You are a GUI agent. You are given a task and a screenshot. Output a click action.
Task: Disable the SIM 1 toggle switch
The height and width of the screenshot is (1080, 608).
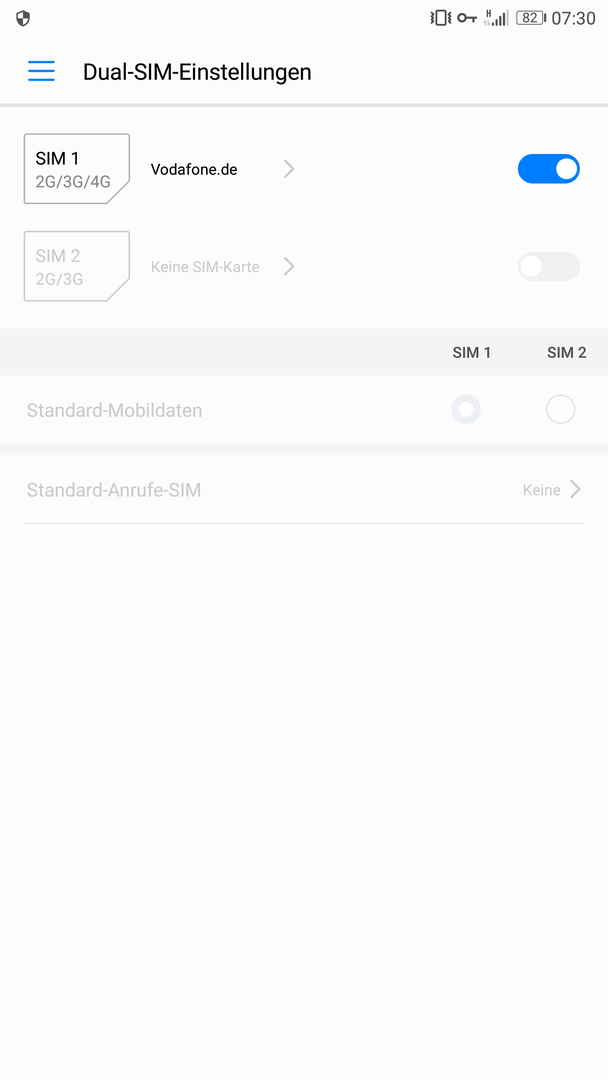click(x=549, y=169)
